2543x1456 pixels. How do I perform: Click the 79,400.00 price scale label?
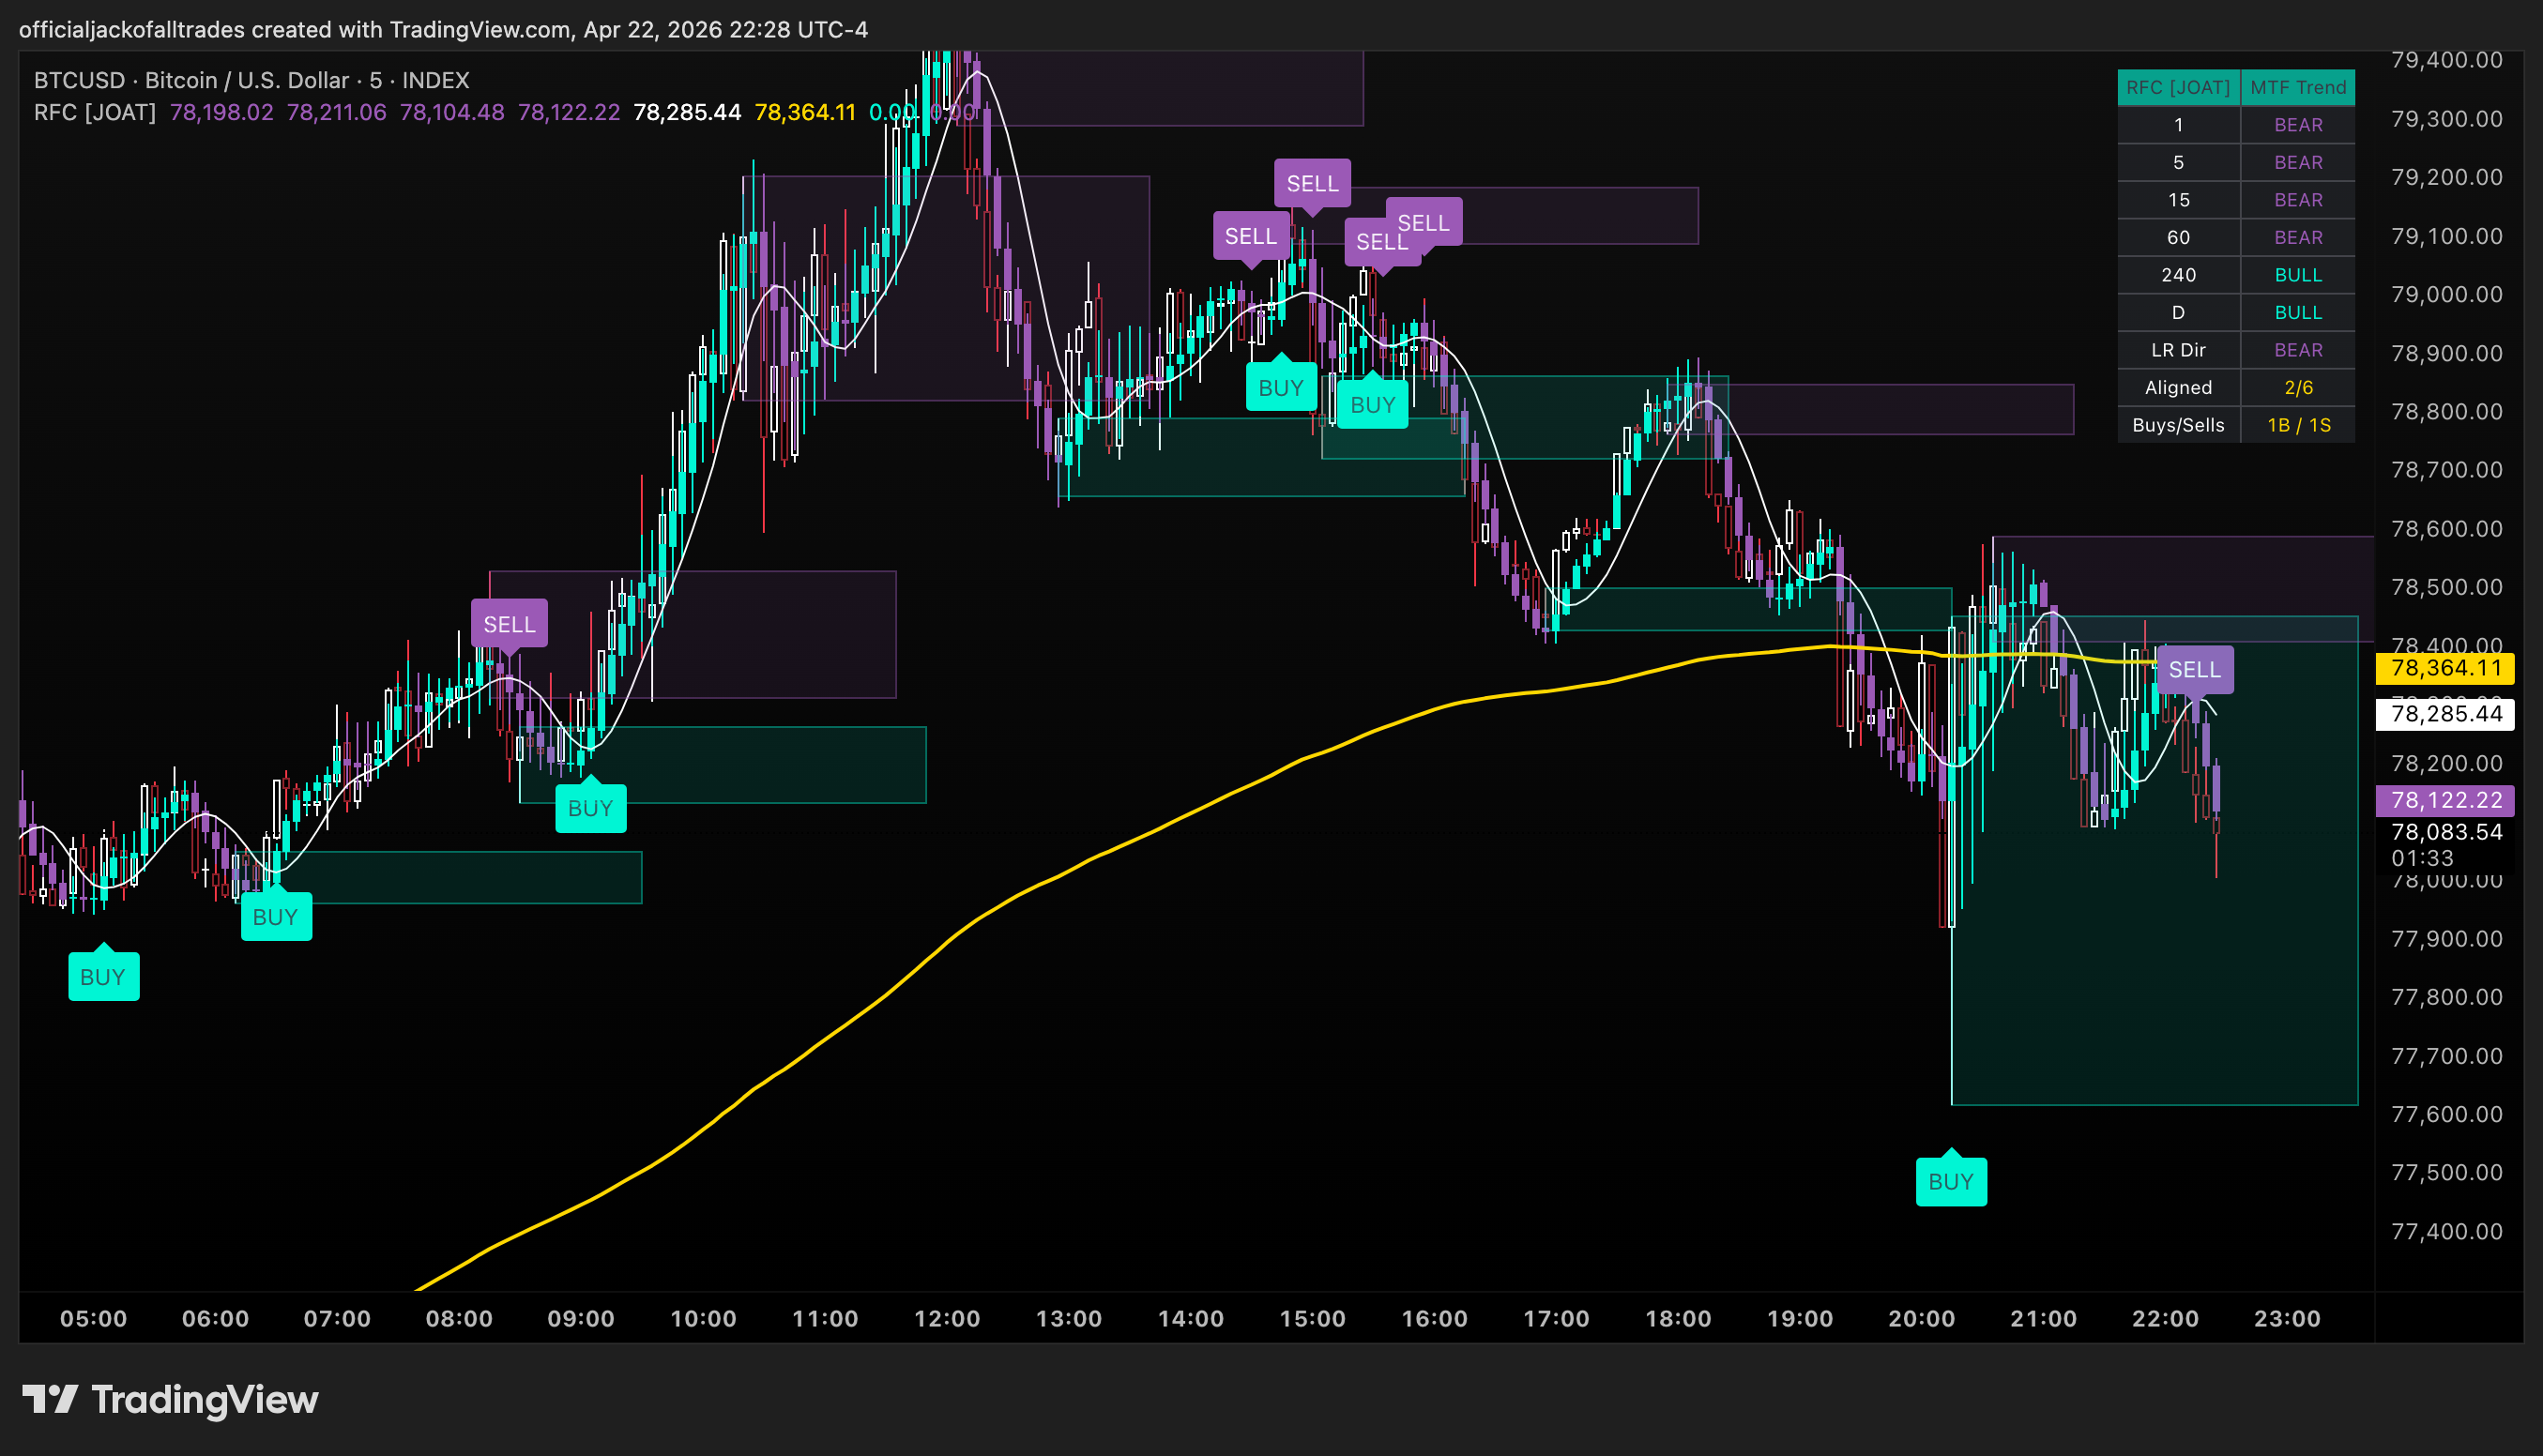point(2447,60)
